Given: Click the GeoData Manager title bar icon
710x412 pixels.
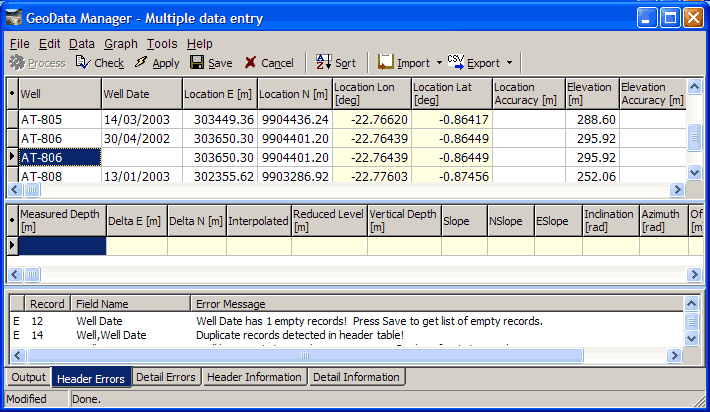Looking at the screenshot, I should click(14, 18).
